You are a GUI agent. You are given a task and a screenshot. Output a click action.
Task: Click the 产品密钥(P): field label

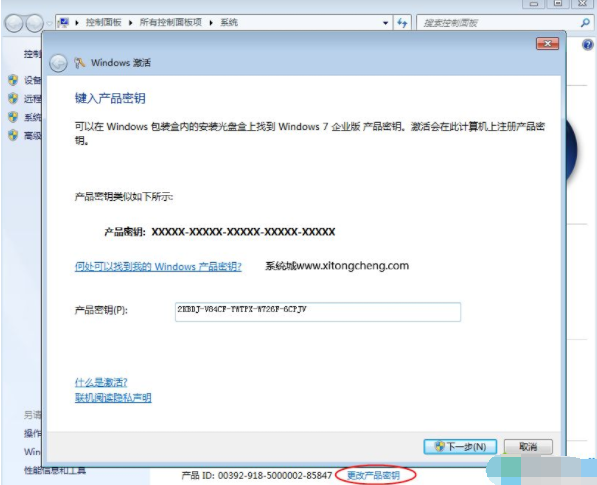101,310
